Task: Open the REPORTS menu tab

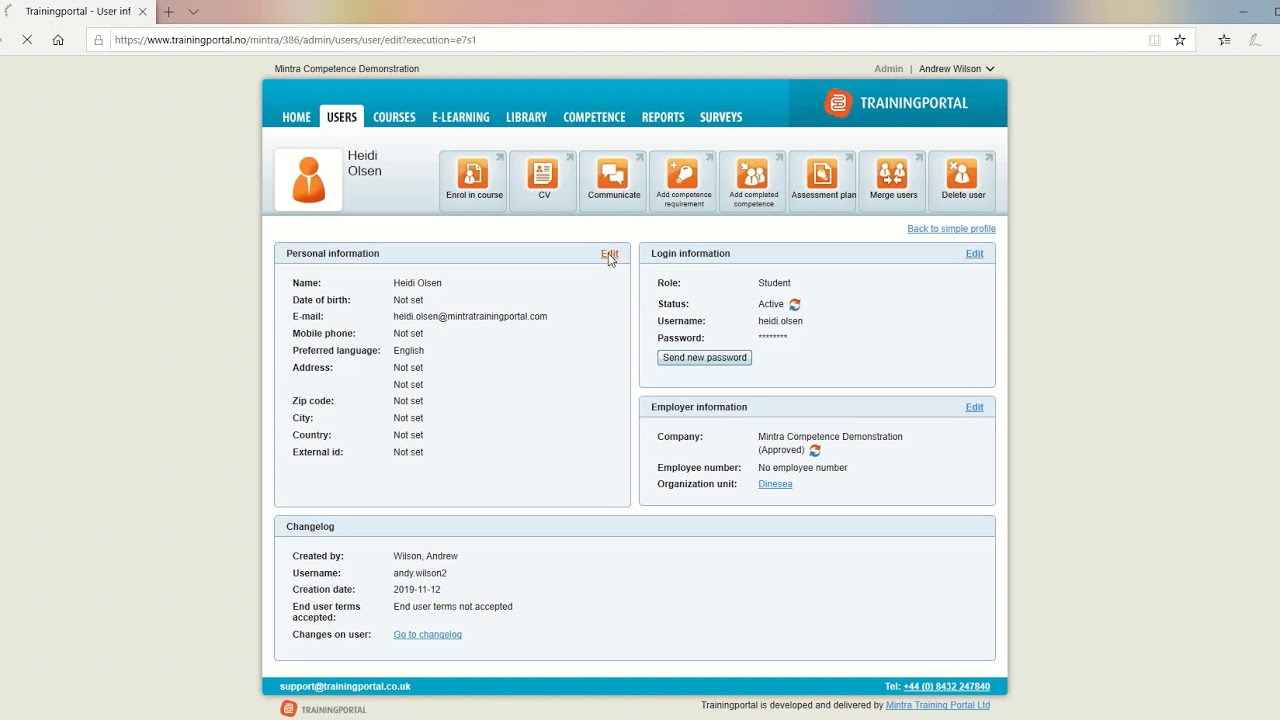Action: pos(663,117)
